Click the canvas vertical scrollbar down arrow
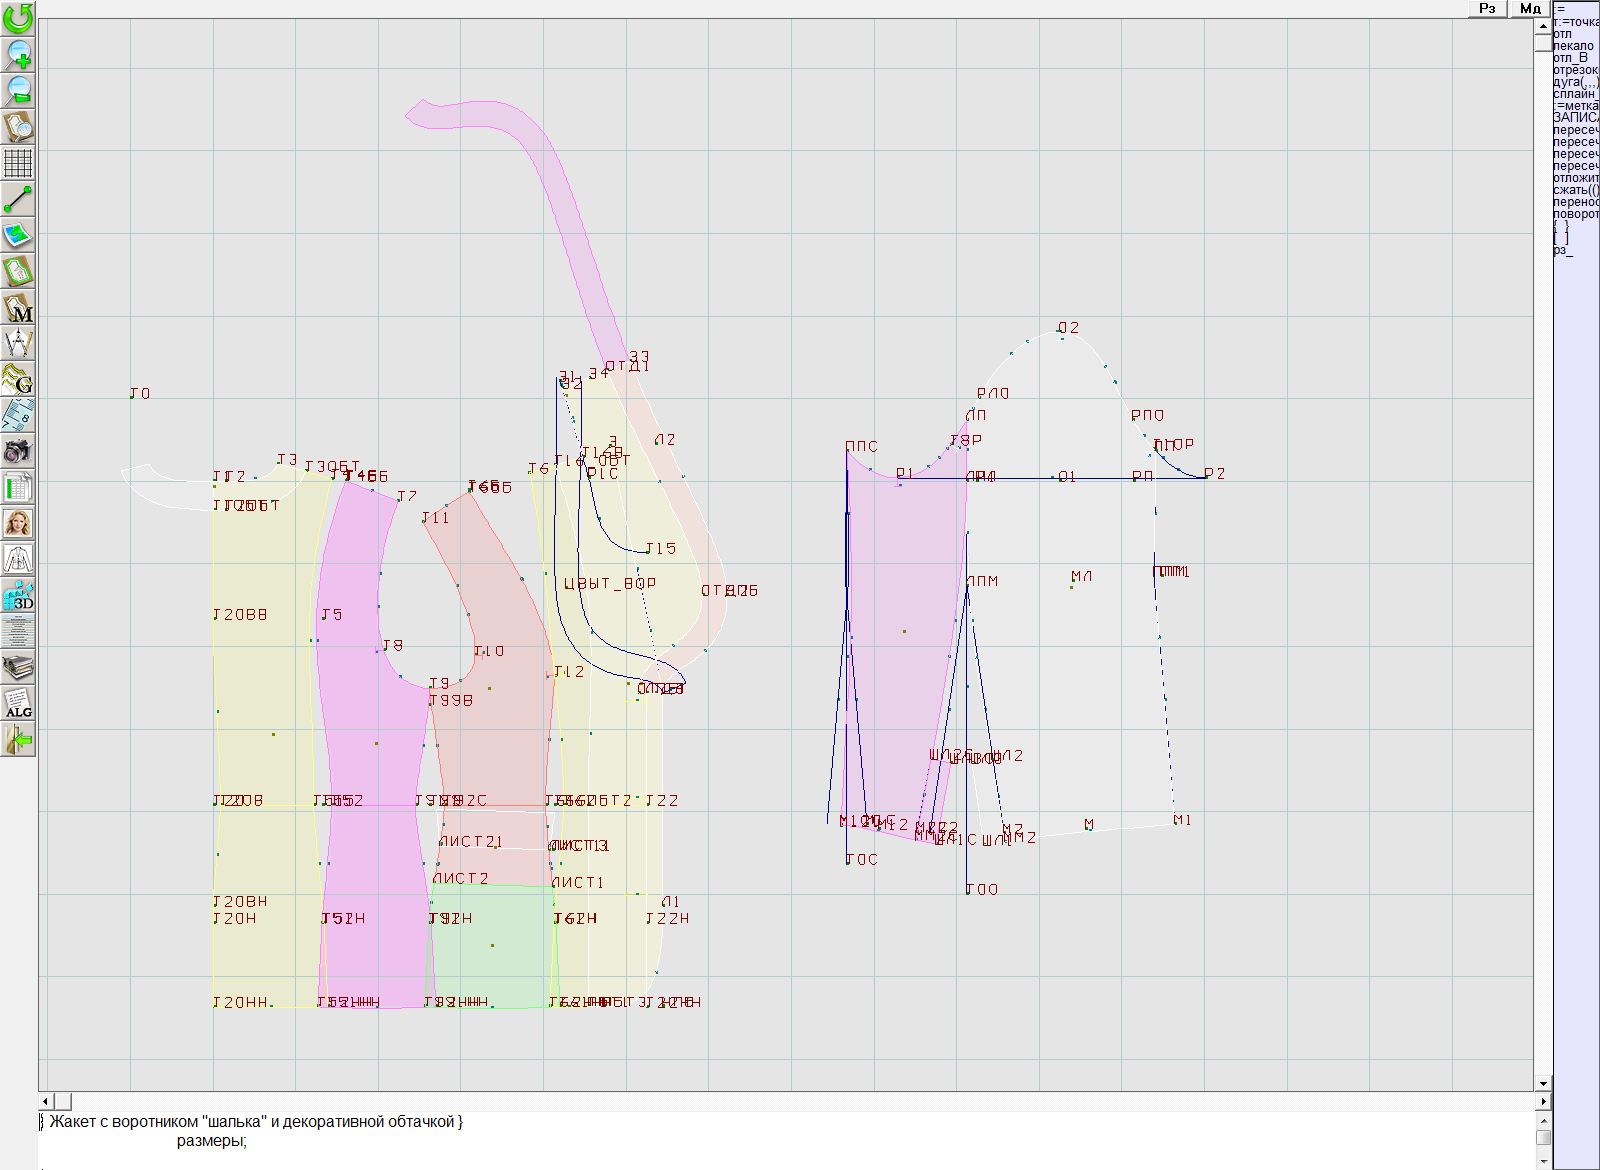Screen dimensions: 1600x1170 pos(1543,1083)
